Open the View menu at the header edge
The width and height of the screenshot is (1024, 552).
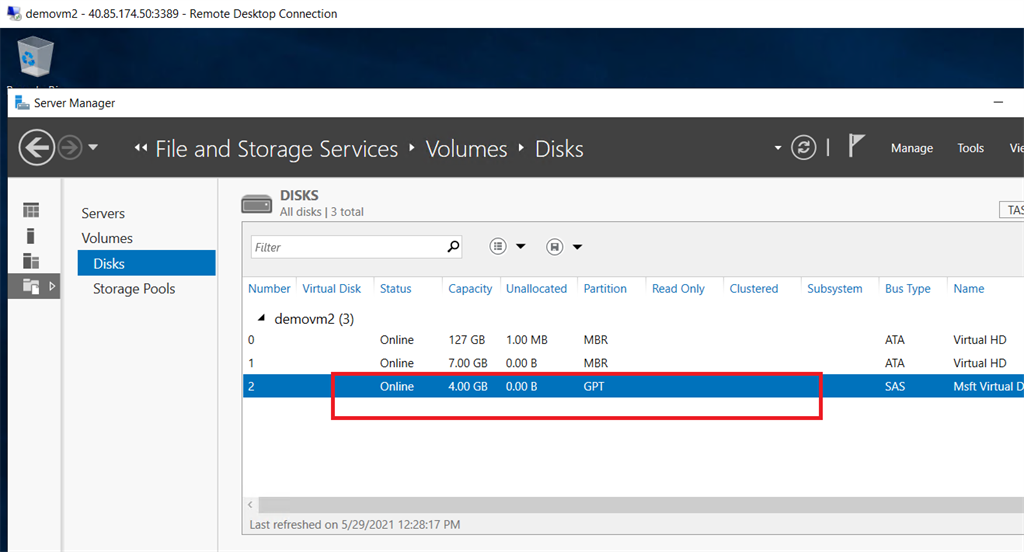[x=1016, y=148]
